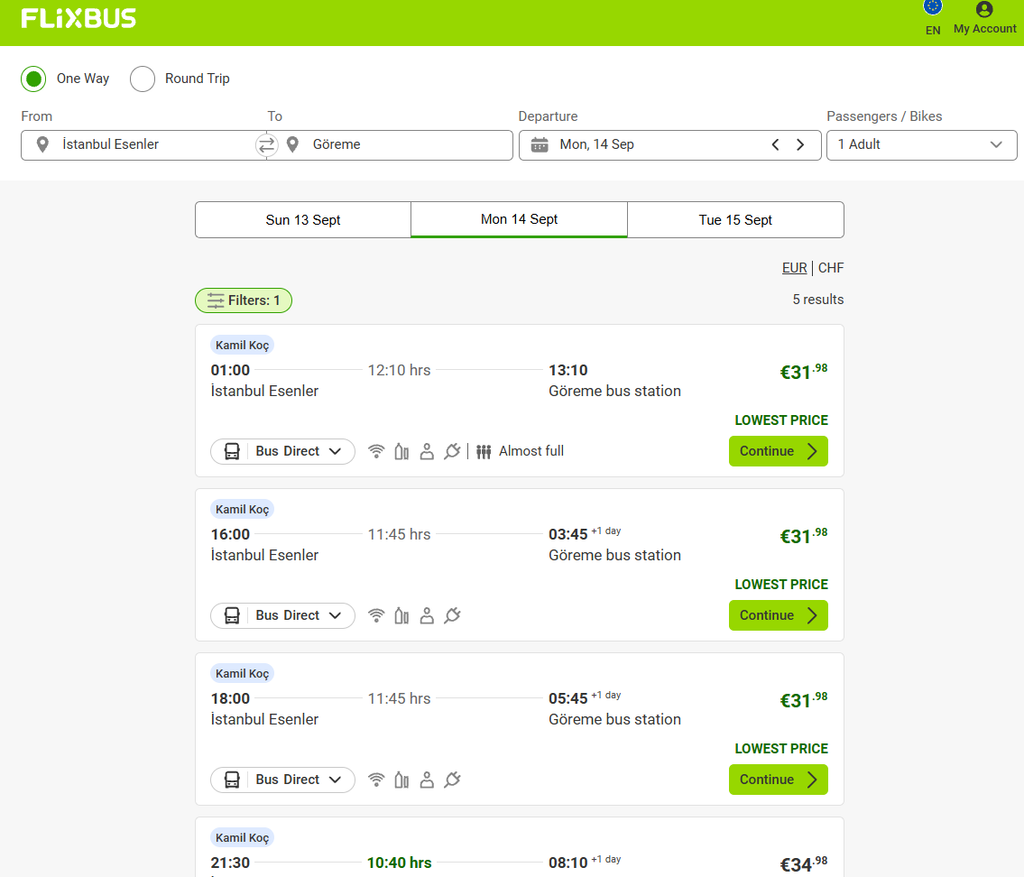Go to next departure day arrow

(800, 144)
